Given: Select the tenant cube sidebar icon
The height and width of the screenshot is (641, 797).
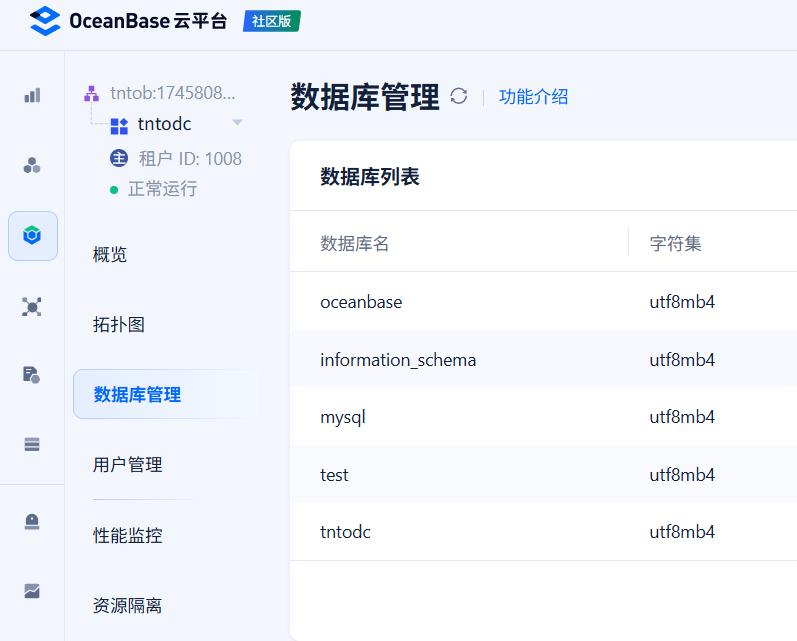Looking at the screenshot, I should click(x=32, y=235).
